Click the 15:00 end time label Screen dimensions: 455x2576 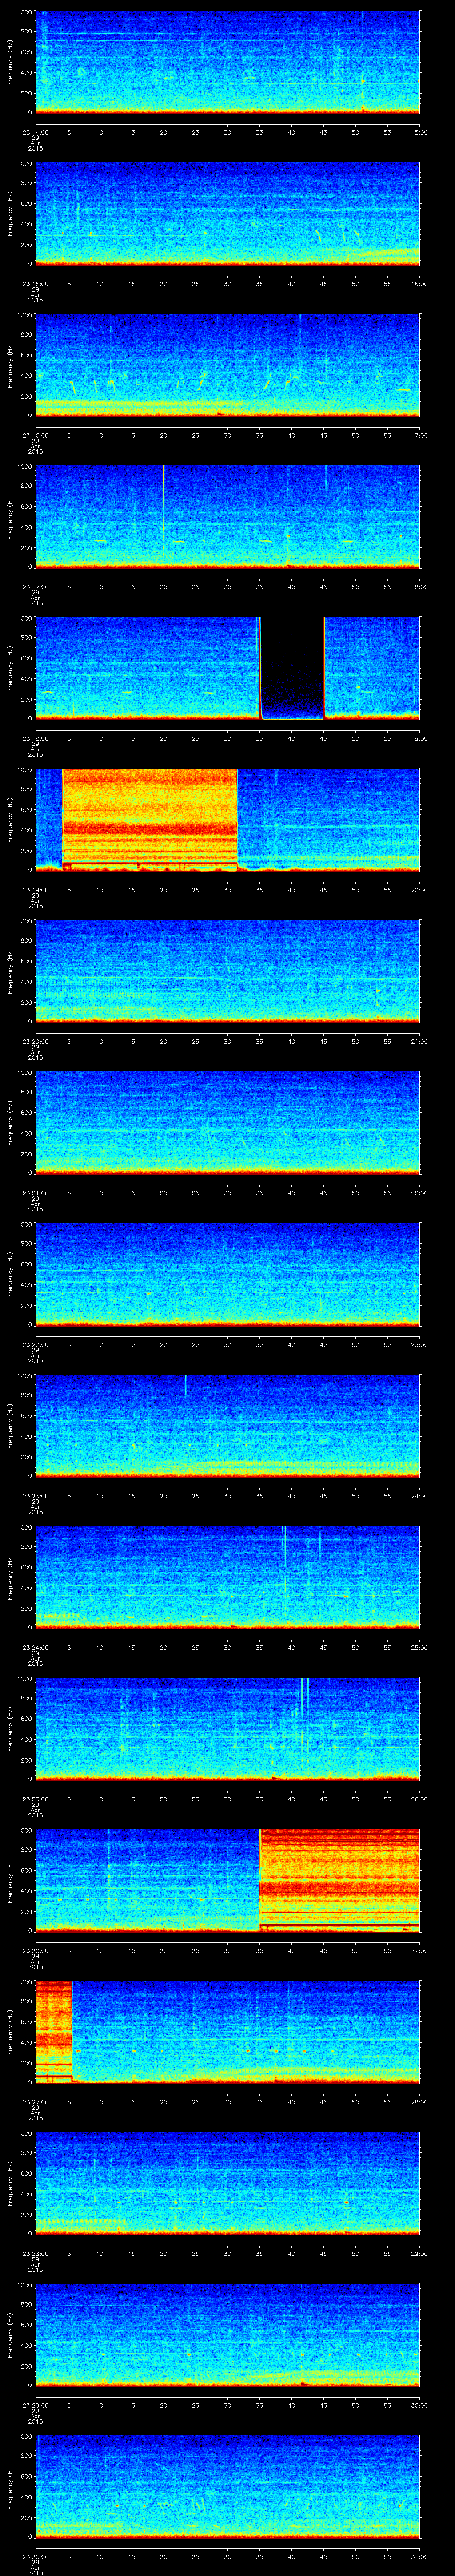[420, 132]
